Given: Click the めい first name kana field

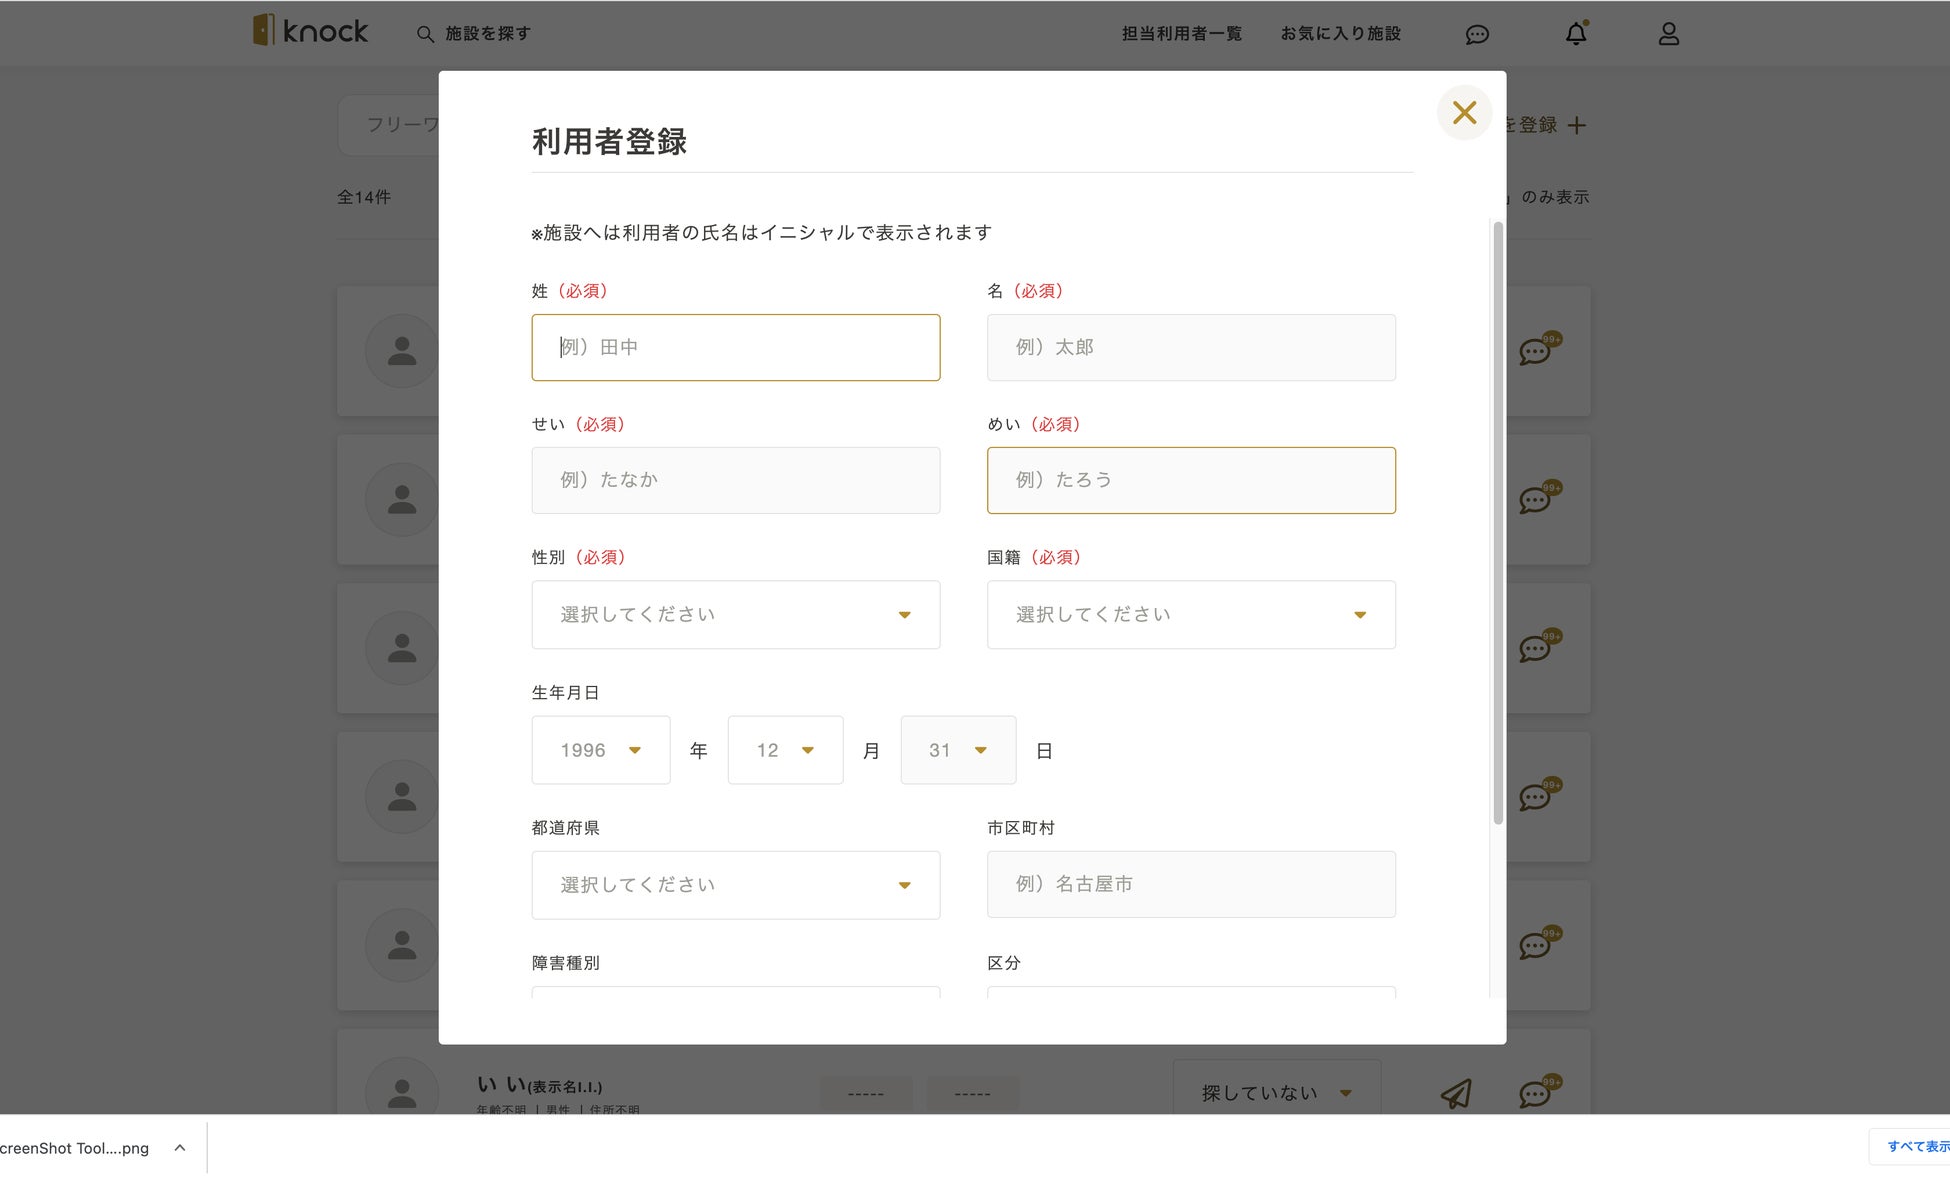Looking at the screenshot, I should tap(1190, 480).
